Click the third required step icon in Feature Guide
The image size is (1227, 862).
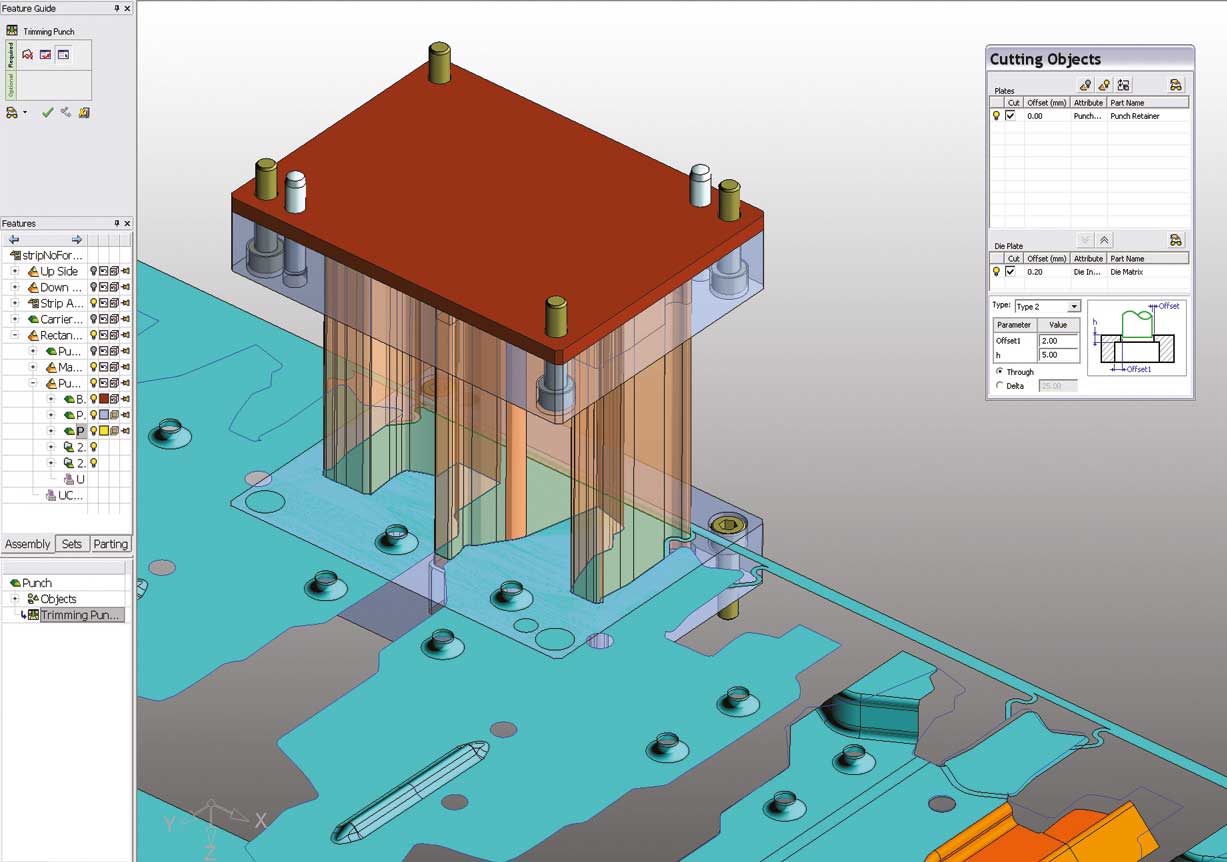[63, 55]
